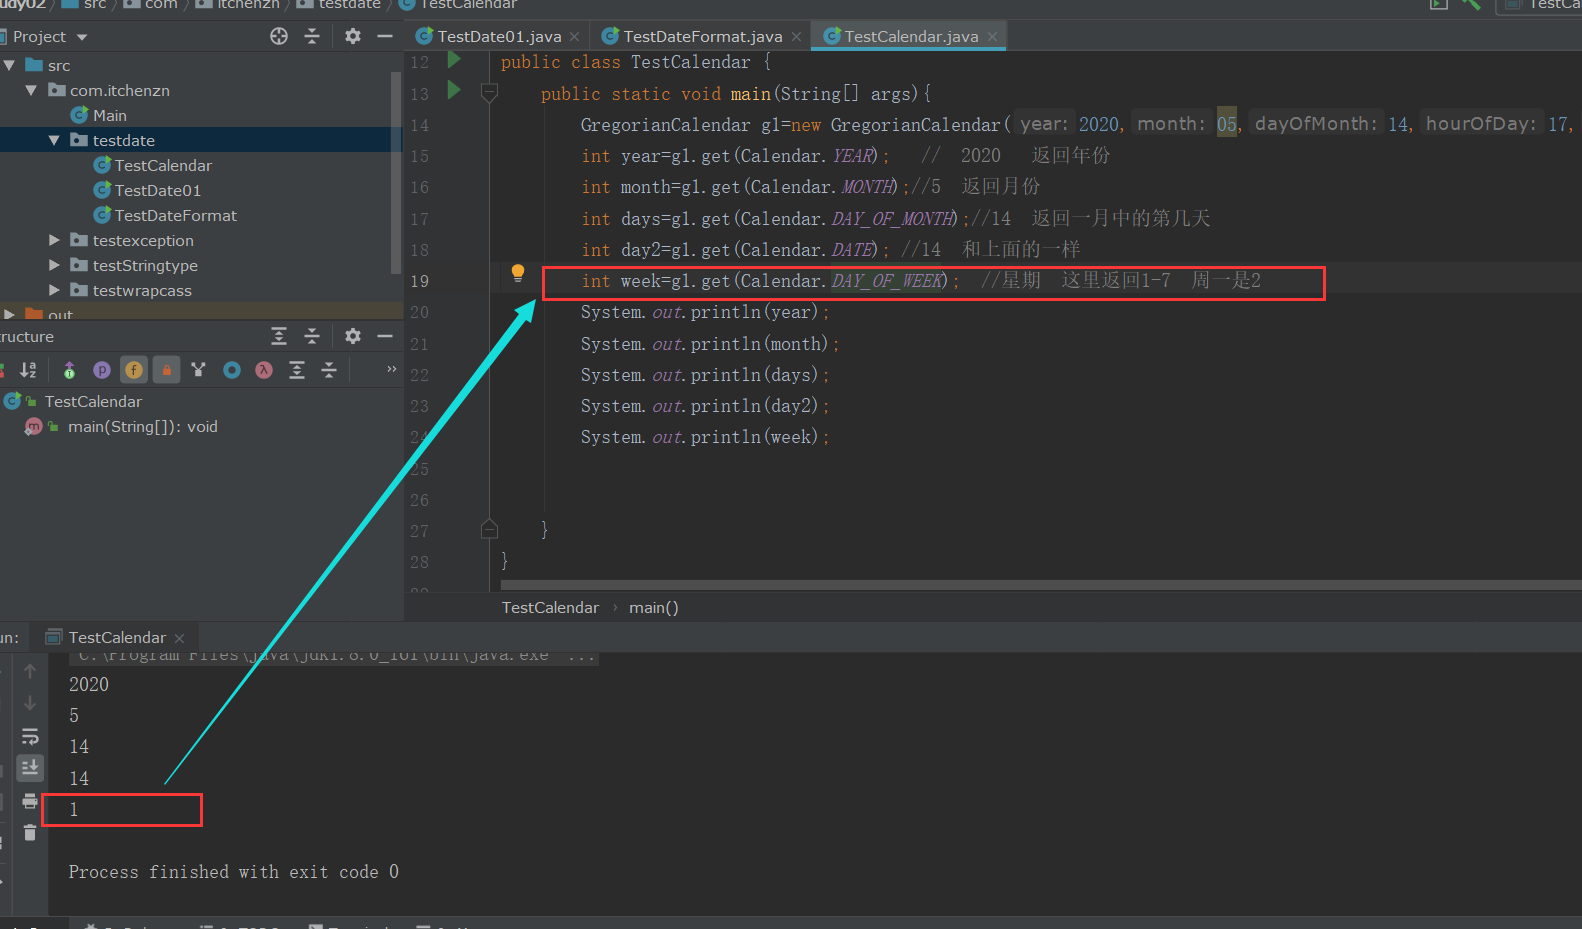Toggle show anonymous classes circle icon
The width and height of the screenshot is (1582, 929).
(x=232, y=370)
